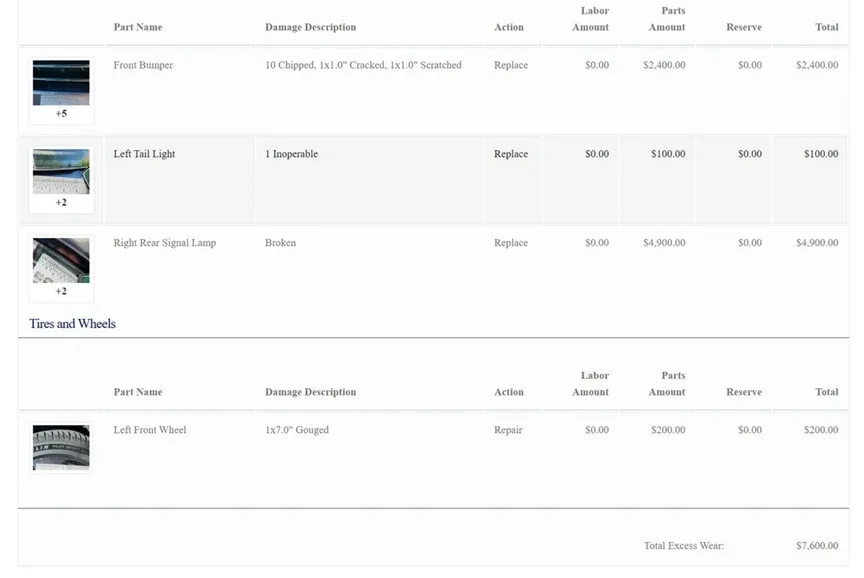Click the Left Front Wheel Repair action
864x578 pixels.
508,430
